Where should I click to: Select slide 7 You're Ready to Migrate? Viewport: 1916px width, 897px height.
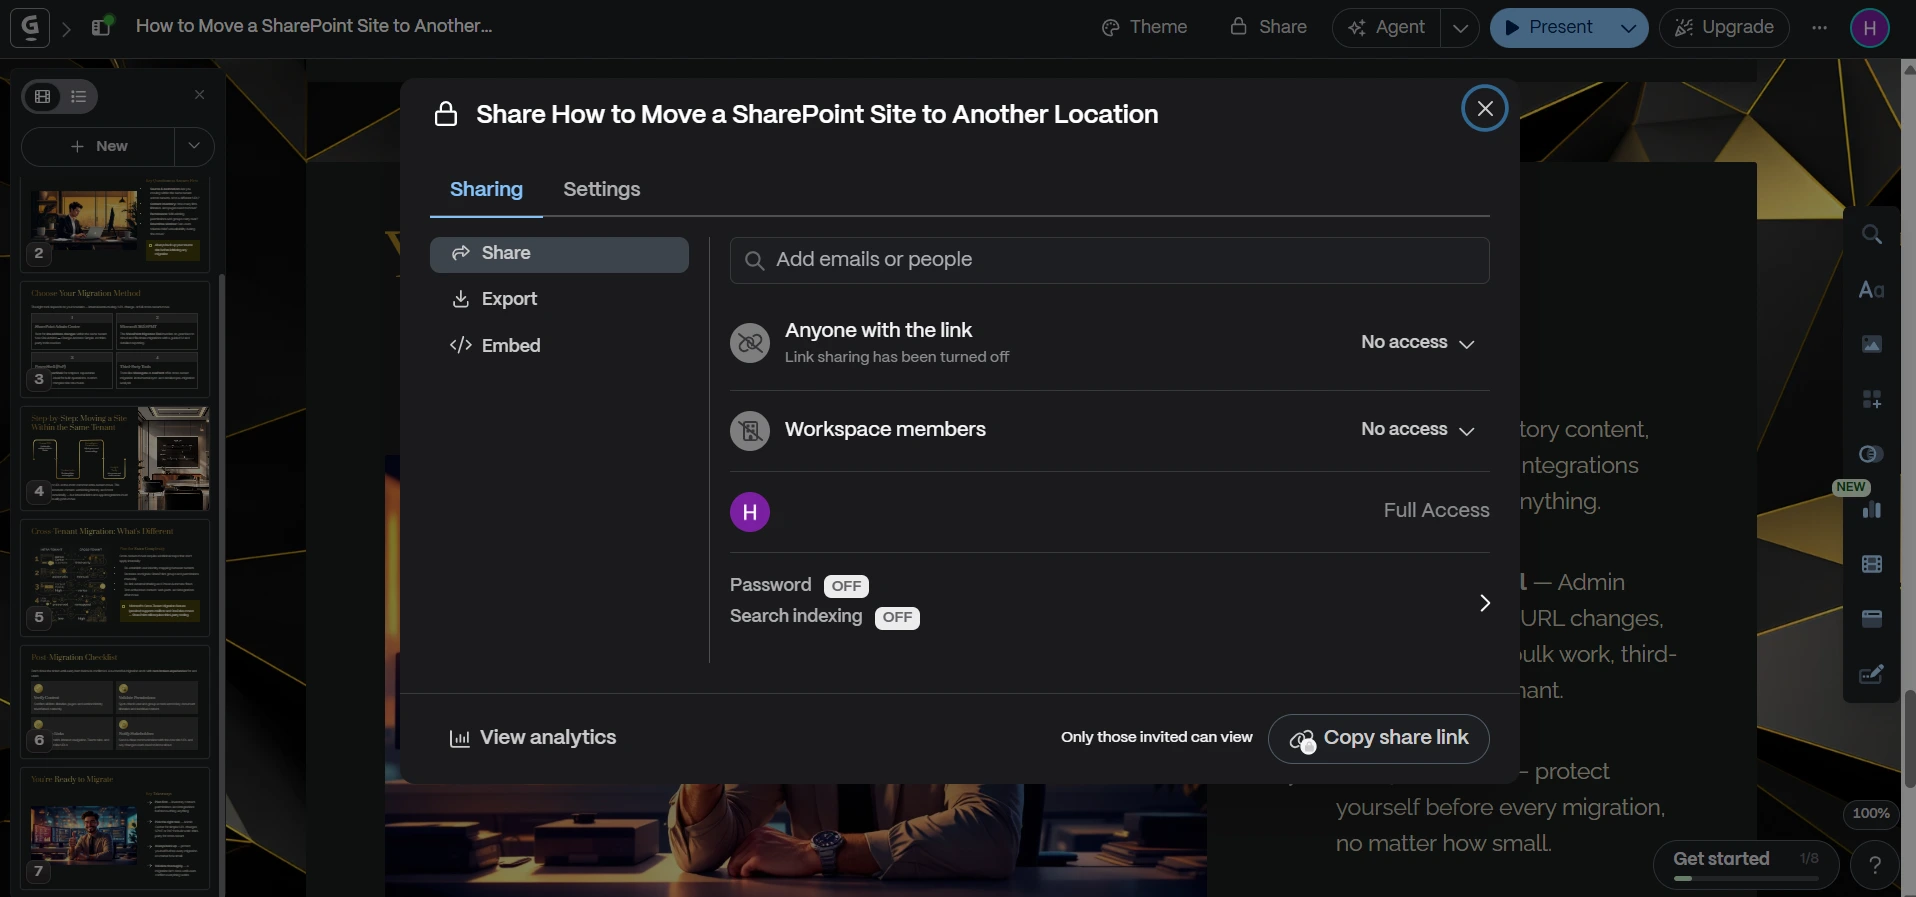[x=115, y=828]
